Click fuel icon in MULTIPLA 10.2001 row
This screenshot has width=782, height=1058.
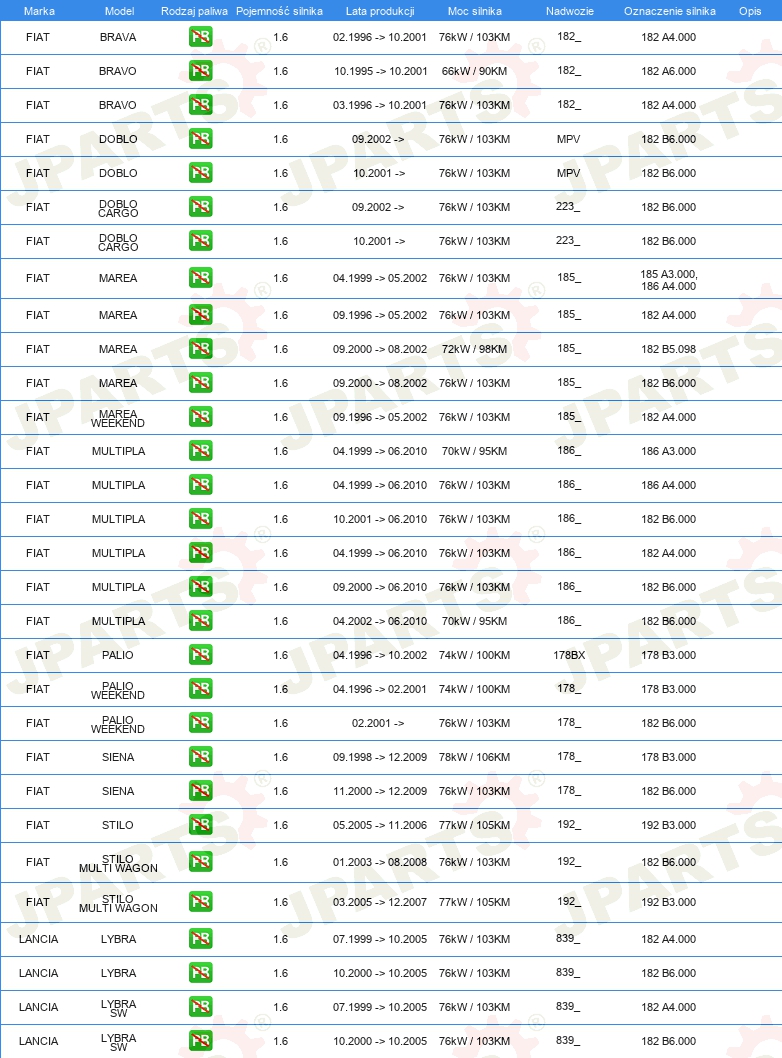(x=200, y=519)
